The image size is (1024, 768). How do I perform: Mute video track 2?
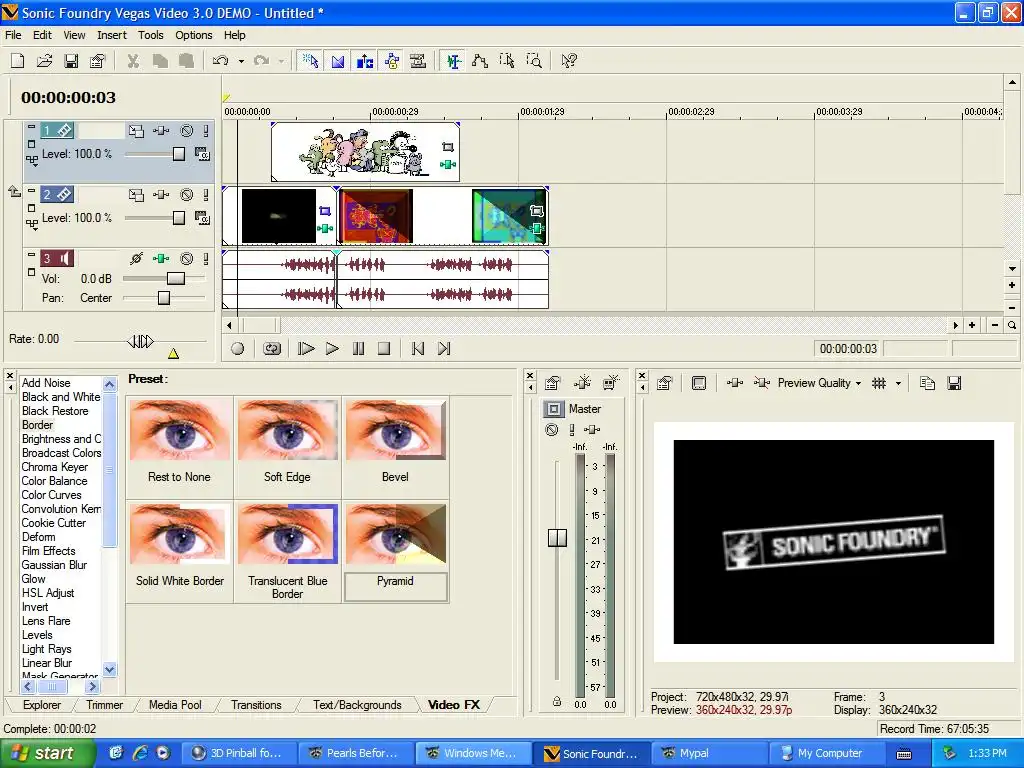(x=187, y=195)
